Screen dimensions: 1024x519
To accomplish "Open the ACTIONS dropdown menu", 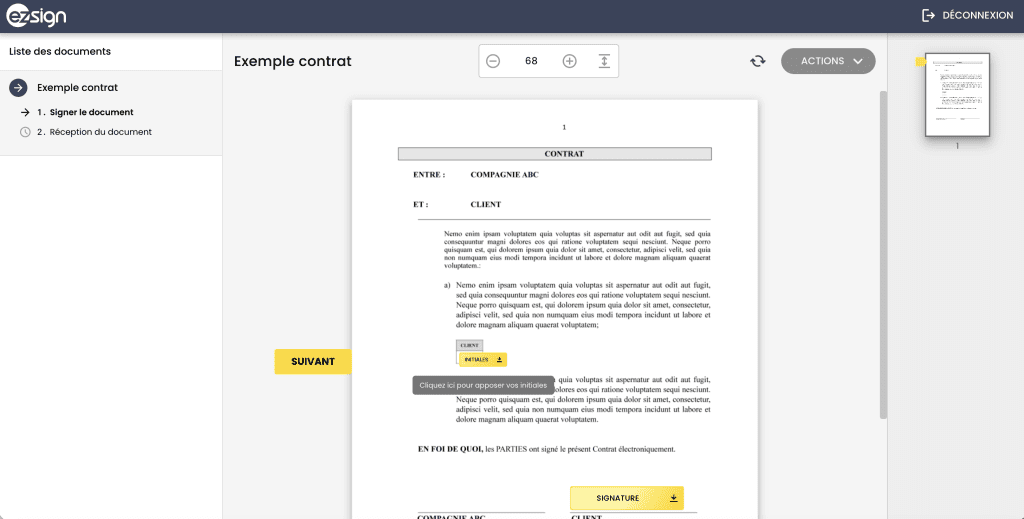I will tap(822, 61).
